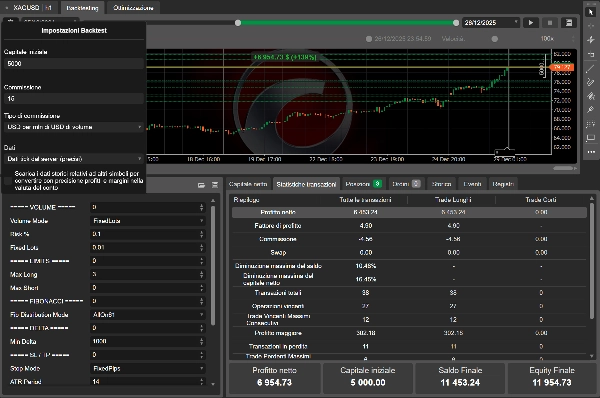Click the 100x playback speed stepper
This screenshot has width=600, height=398.
coord(573,39)
